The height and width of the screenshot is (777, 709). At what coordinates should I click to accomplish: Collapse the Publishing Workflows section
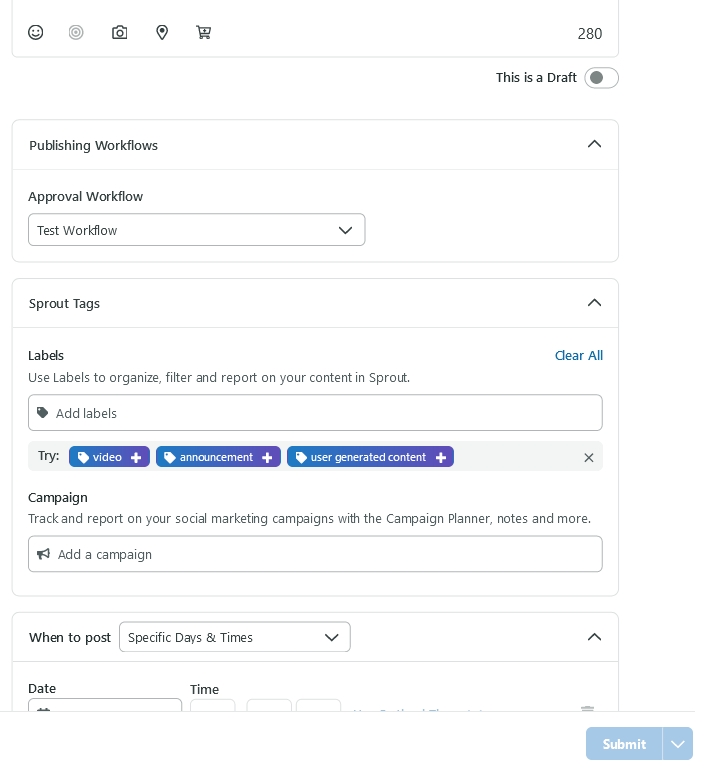(x=594, y=144)
